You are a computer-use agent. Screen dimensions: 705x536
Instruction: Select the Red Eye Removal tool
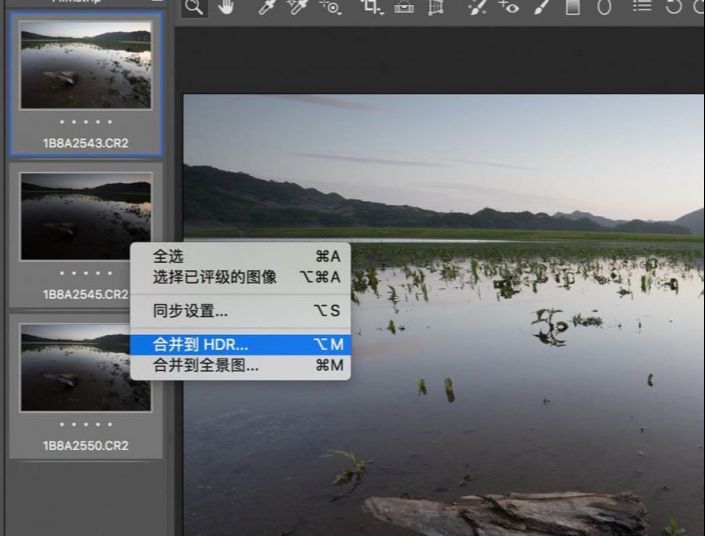509,7
